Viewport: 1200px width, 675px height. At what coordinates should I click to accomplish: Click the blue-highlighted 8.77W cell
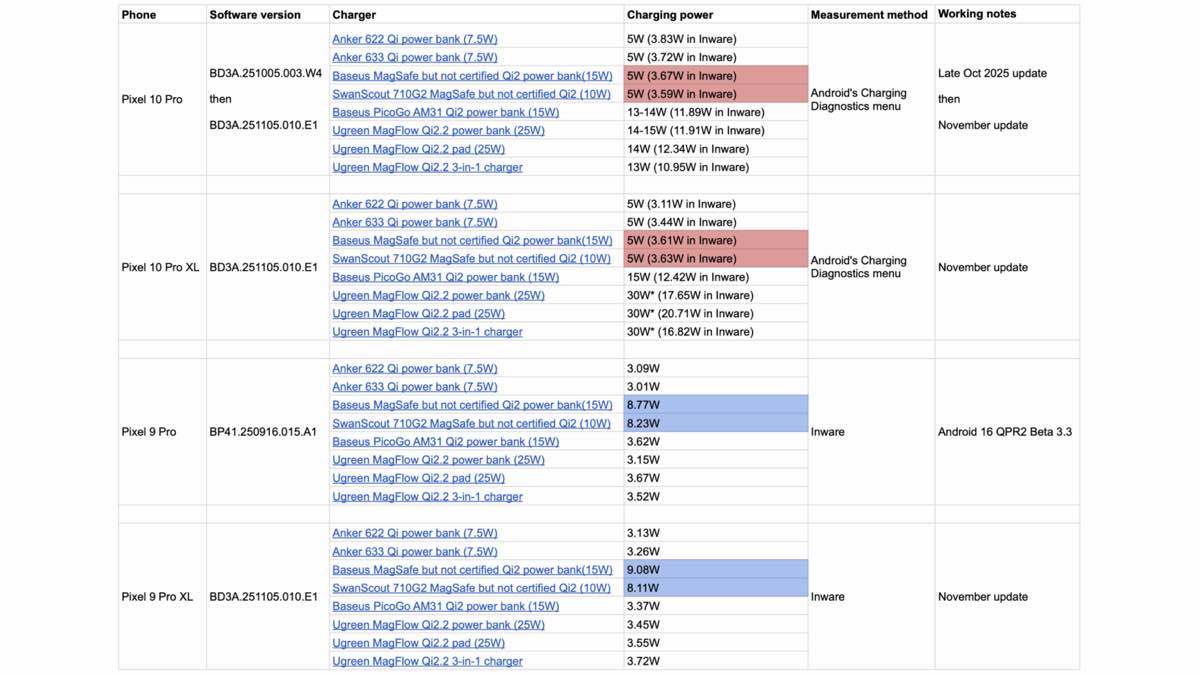715,405
